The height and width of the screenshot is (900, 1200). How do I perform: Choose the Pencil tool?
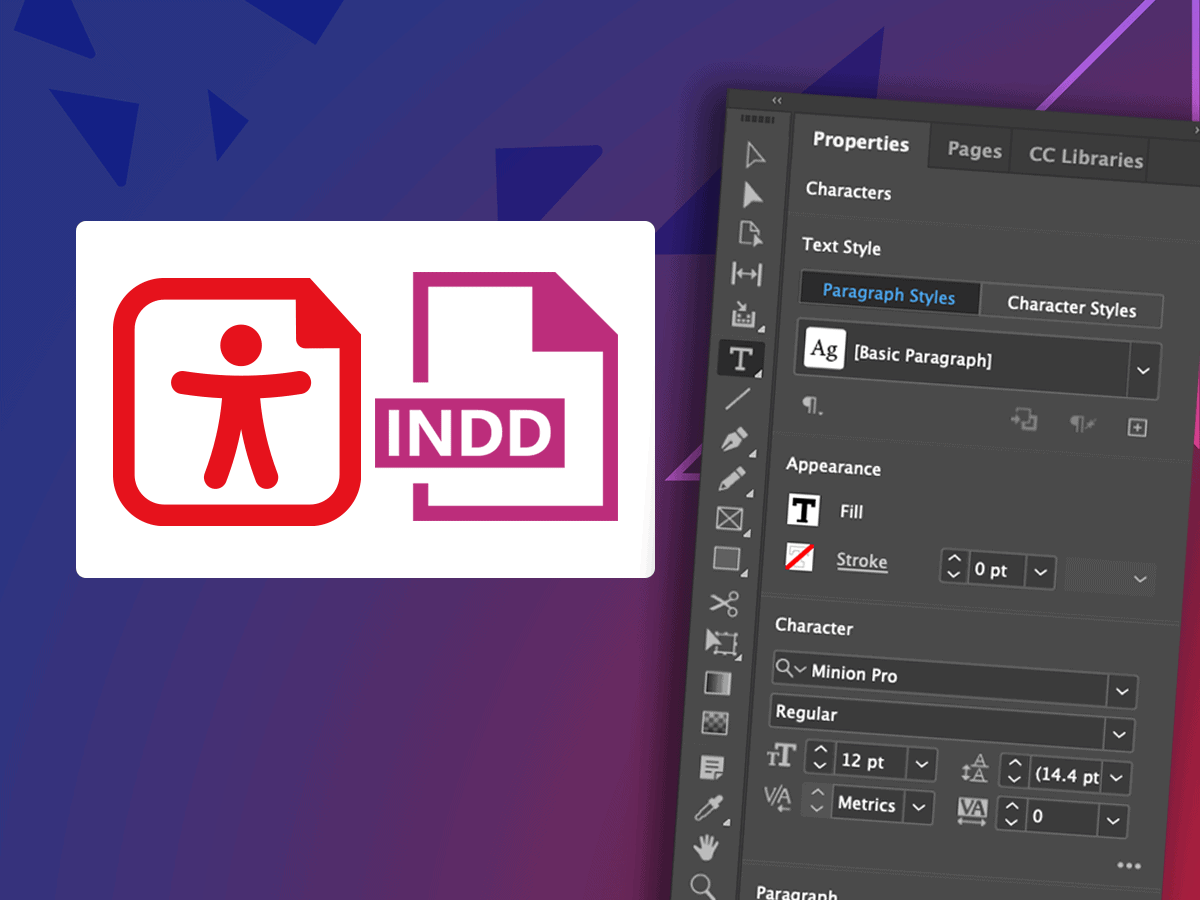point(733,478)
